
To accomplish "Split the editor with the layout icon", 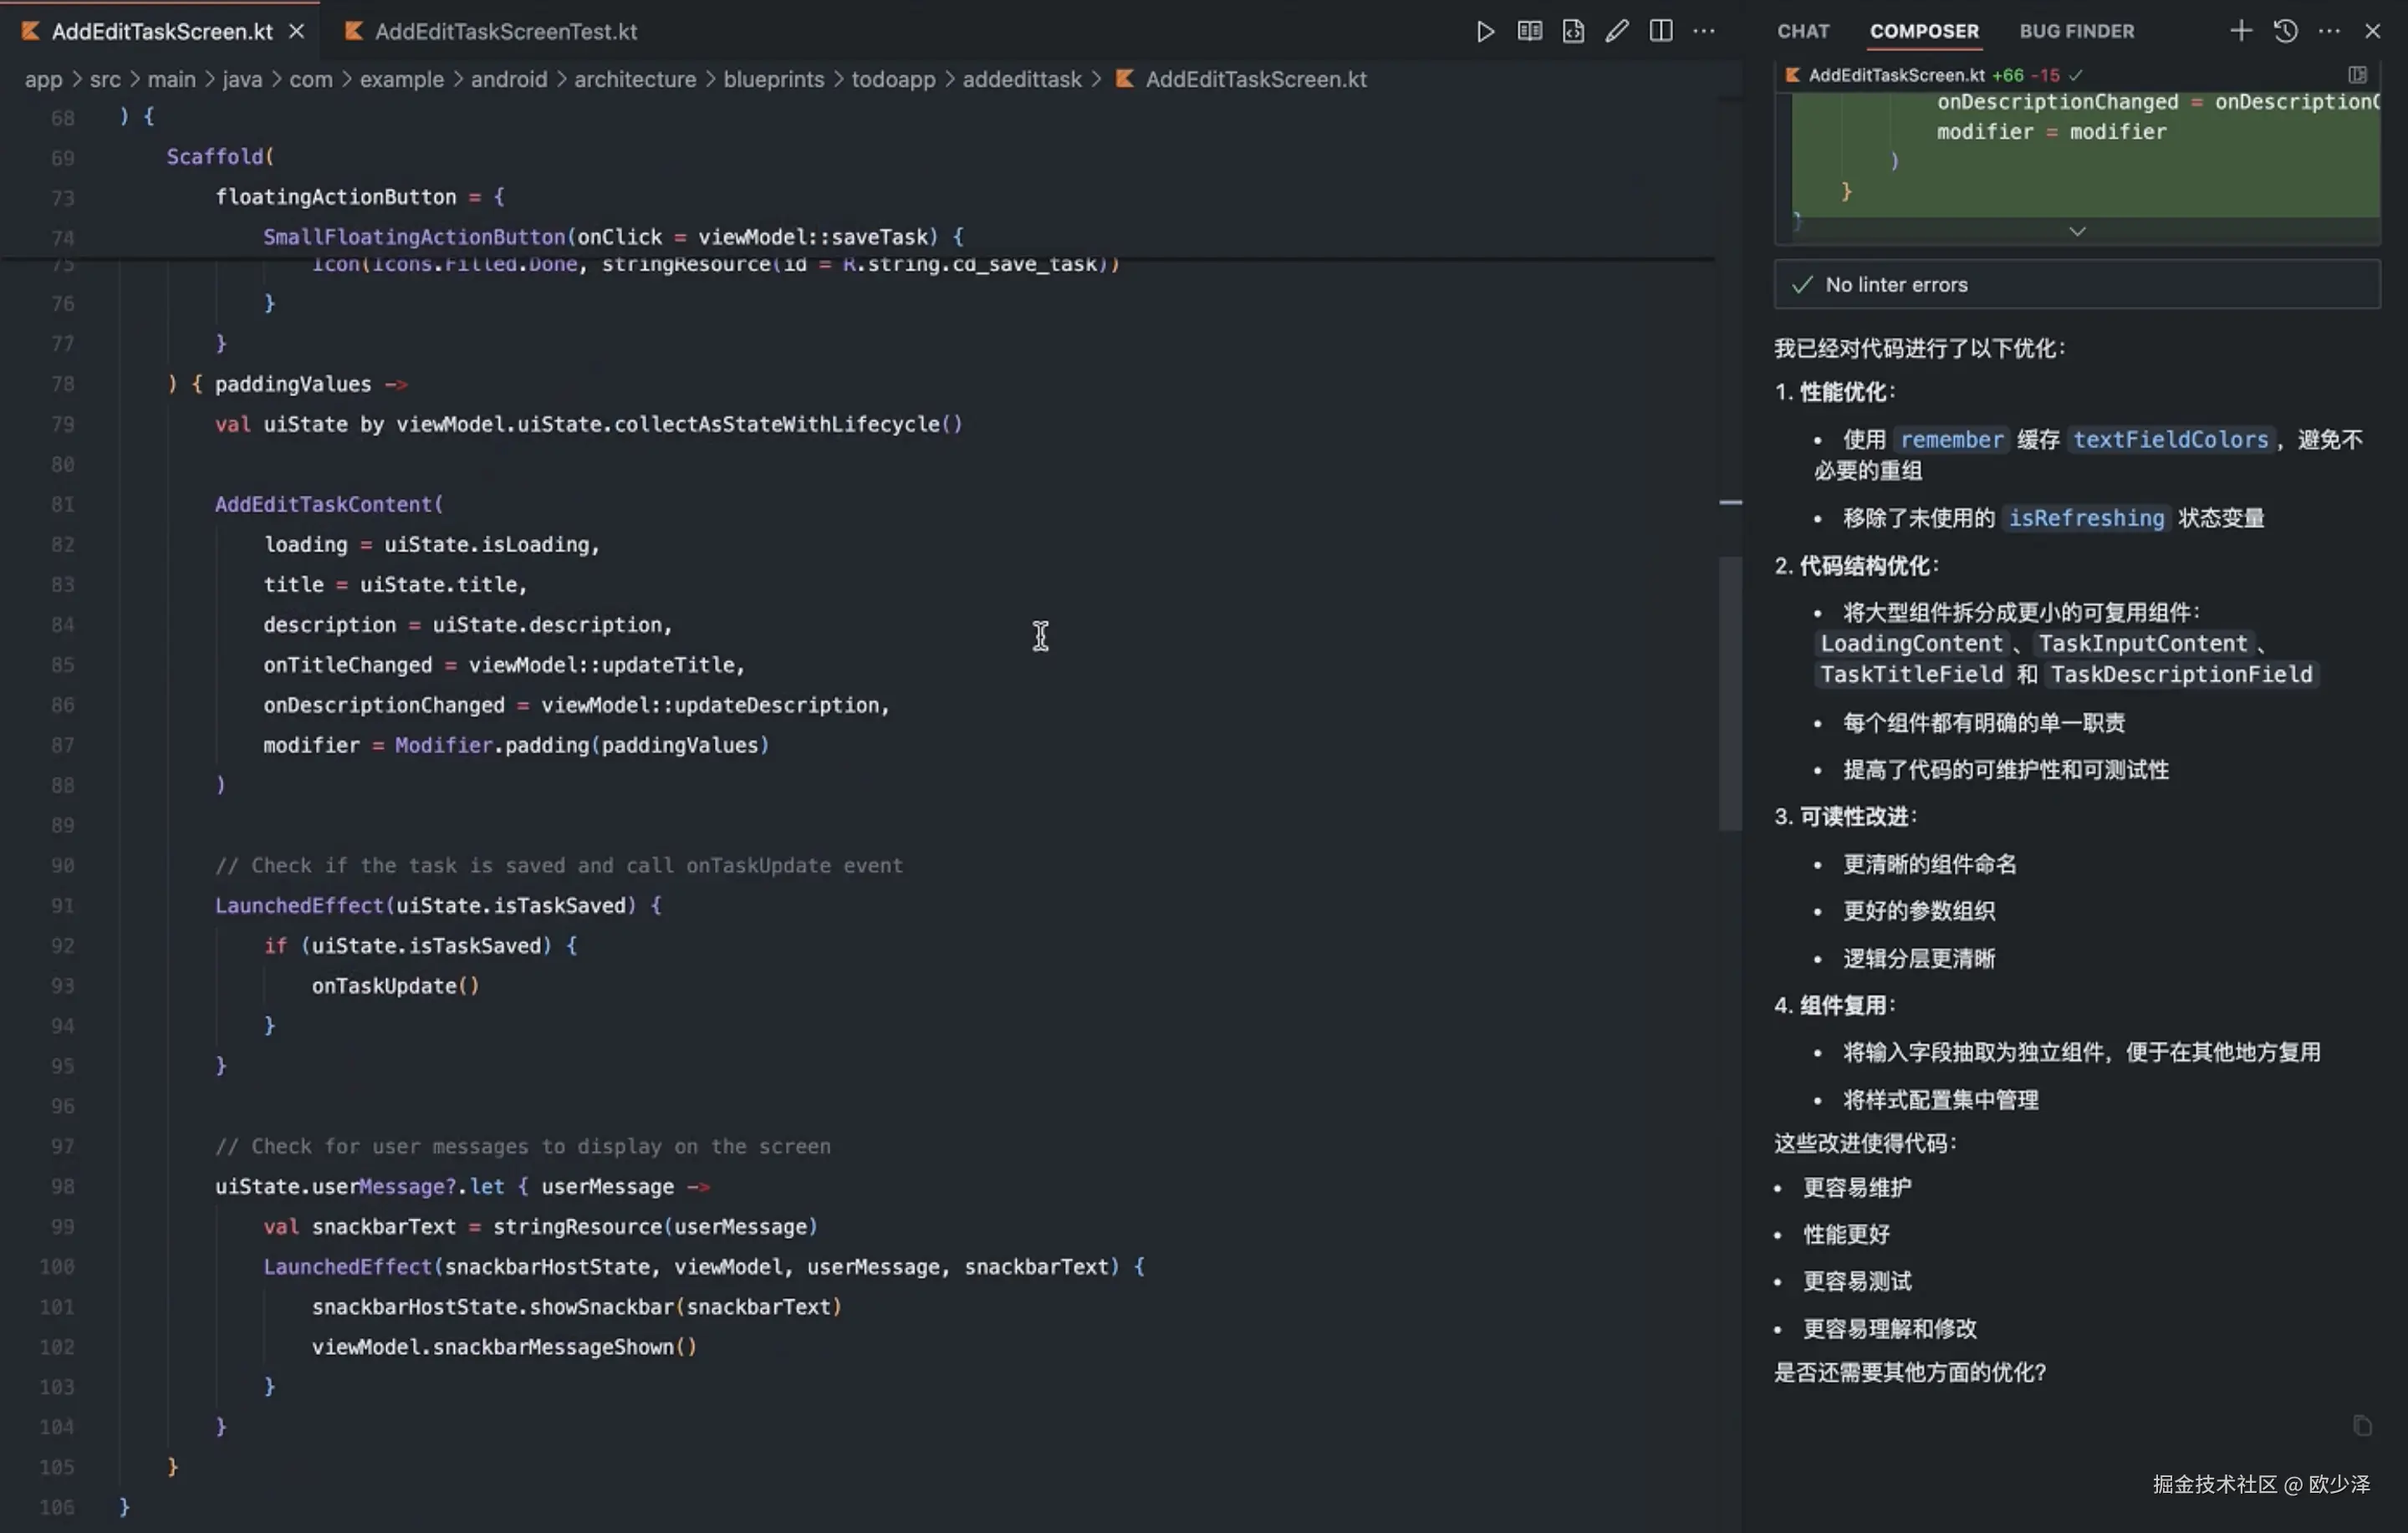I will 1660,31.
